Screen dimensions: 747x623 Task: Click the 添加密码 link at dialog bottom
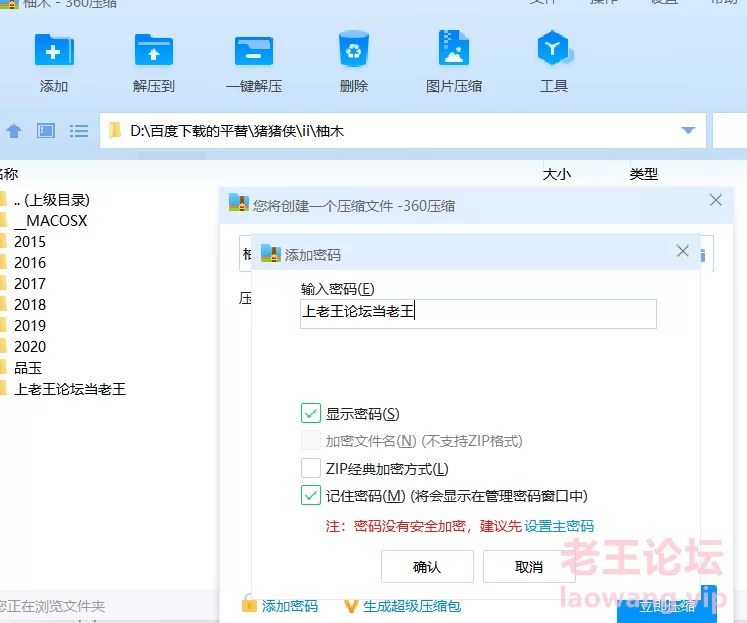tap(289, 606)
